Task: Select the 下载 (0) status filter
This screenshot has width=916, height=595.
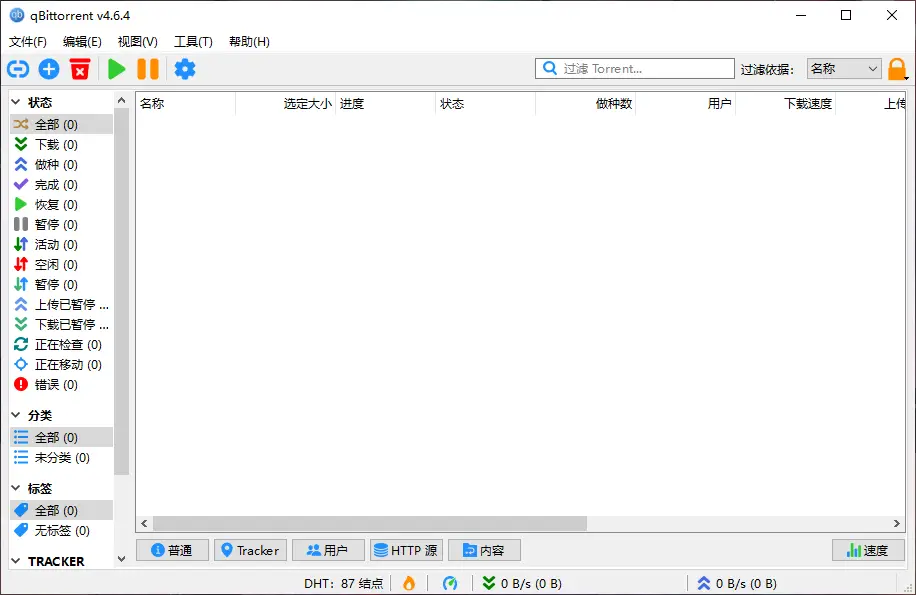Action: (x=56, y=145)
